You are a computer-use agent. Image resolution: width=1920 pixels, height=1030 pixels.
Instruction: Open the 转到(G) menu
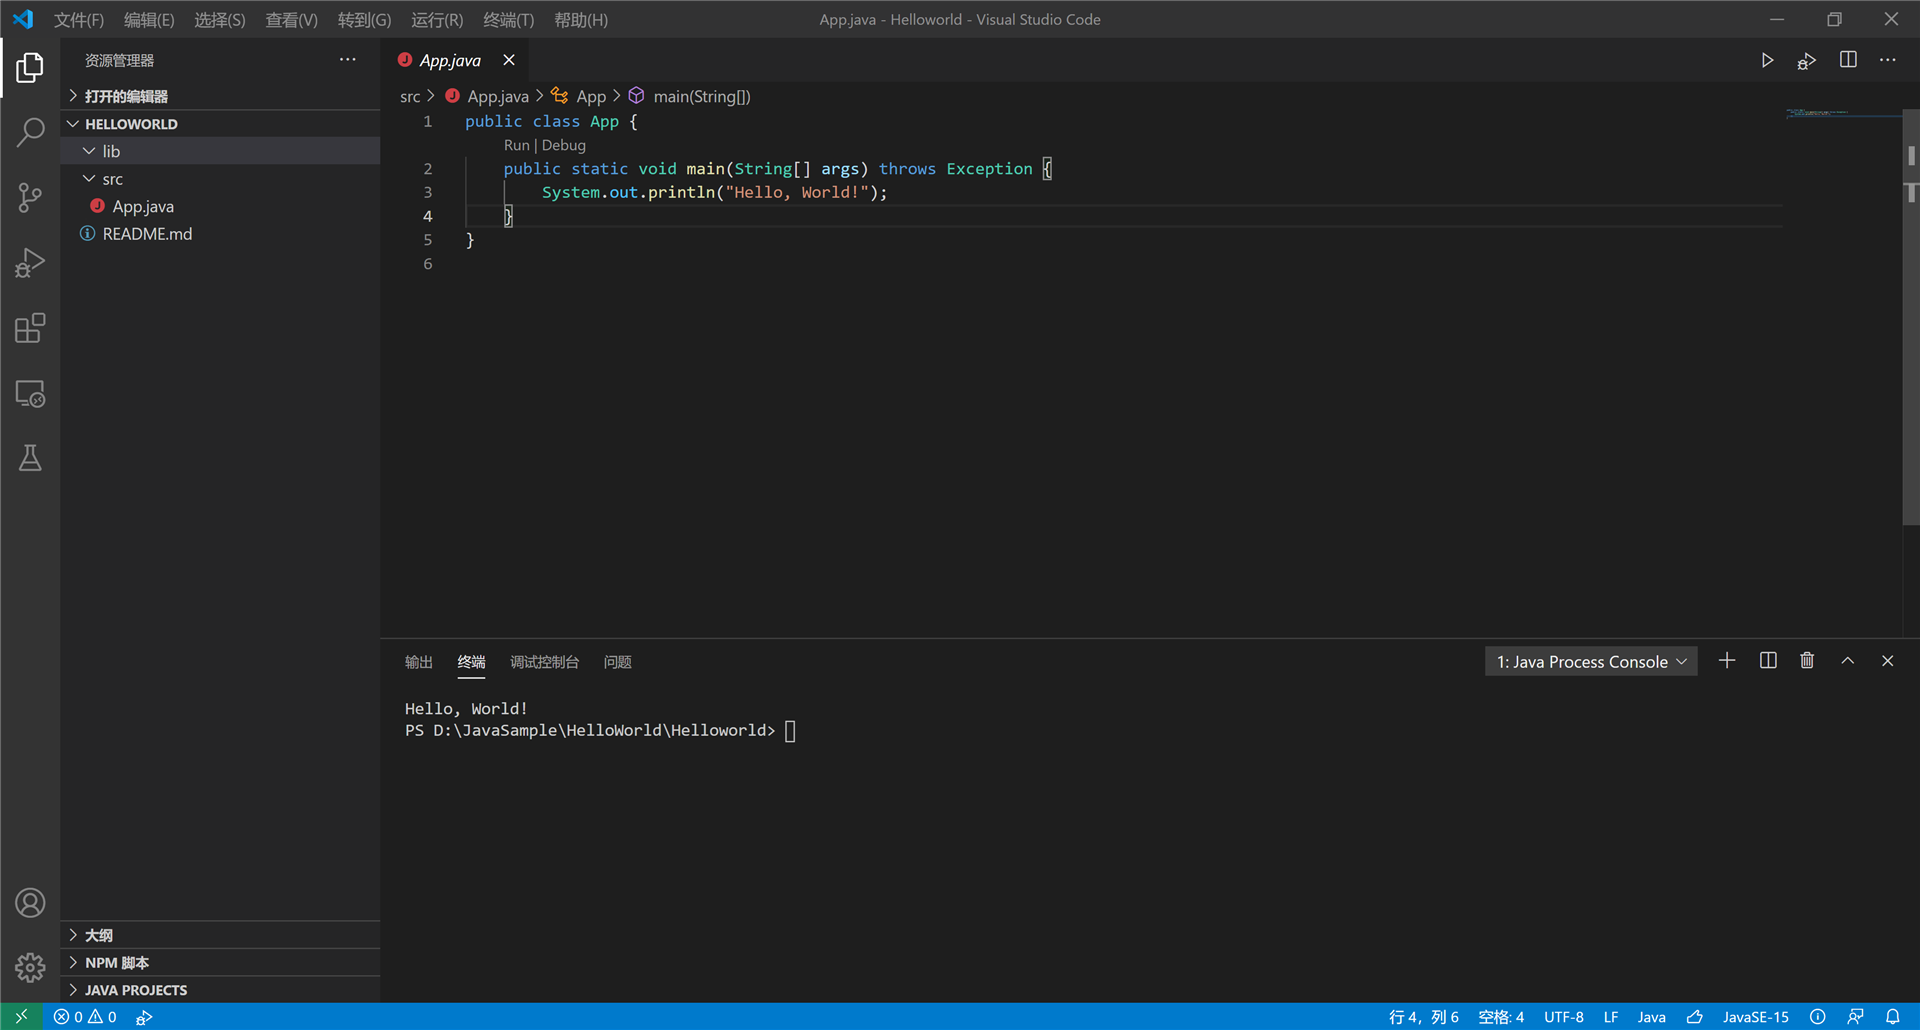(x=364, y=20)
